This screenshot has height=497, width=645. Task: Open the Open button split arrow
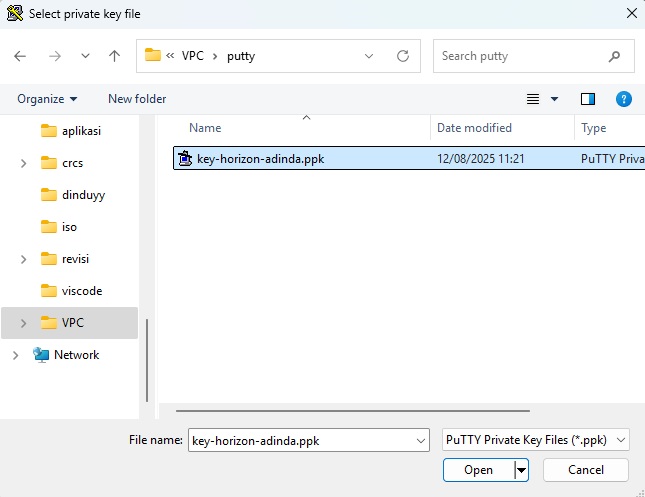[x=521, y=470]
